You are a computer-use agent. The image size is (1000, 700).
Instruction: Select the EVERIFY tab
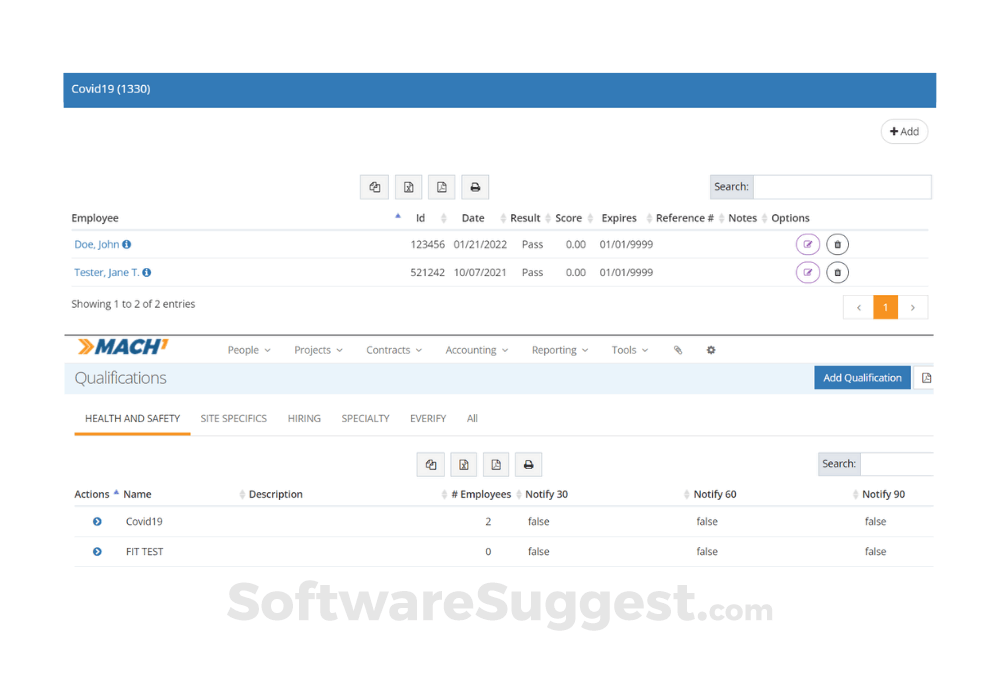coord(428,418)
